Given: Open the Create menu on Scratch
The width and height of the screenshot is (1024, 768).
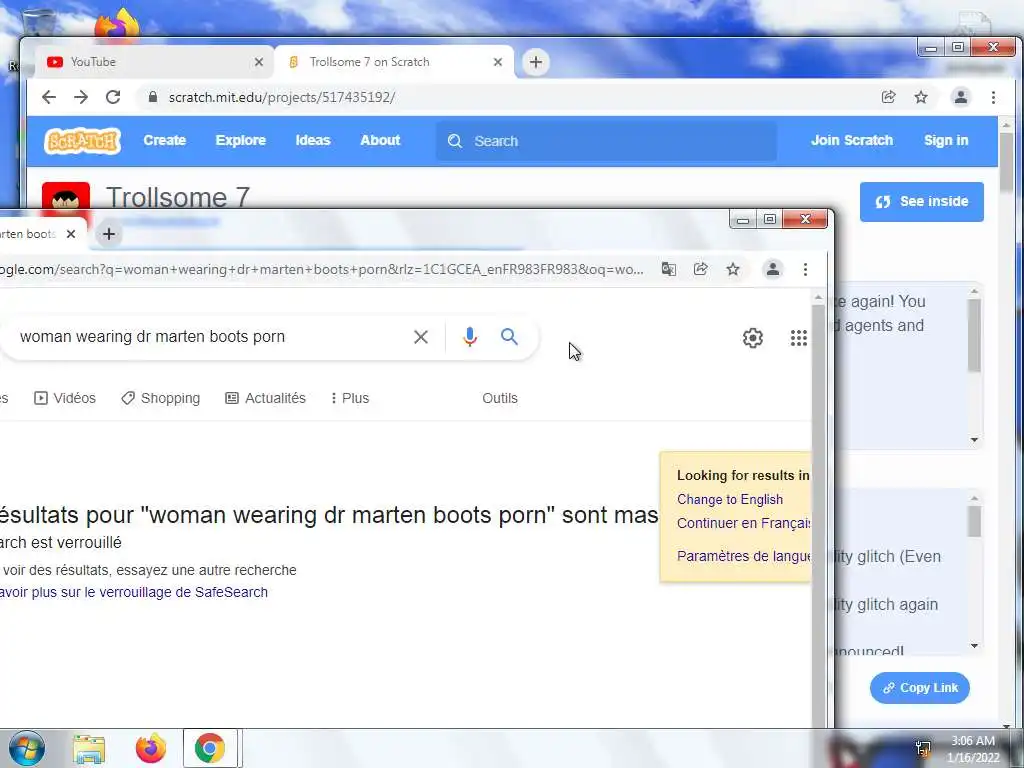Looking at the screenshot, I should tap(165, 140).
